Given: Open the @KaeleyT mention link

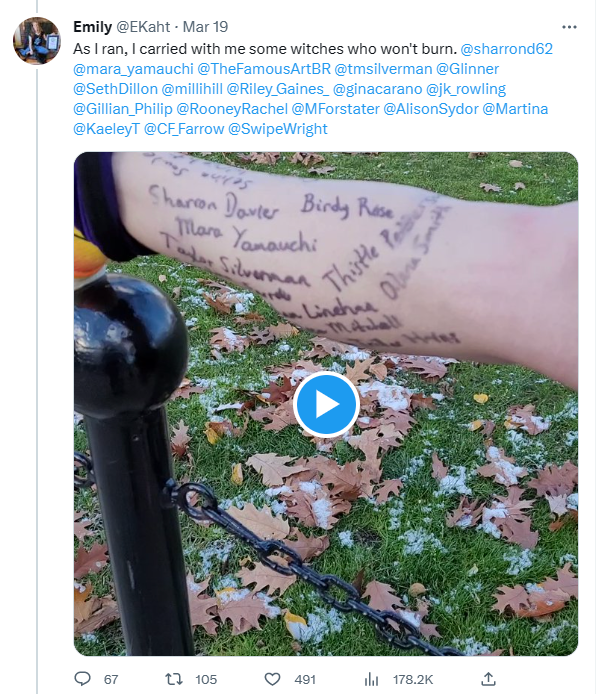Looking at the screenshot, I should pos(107,129).
